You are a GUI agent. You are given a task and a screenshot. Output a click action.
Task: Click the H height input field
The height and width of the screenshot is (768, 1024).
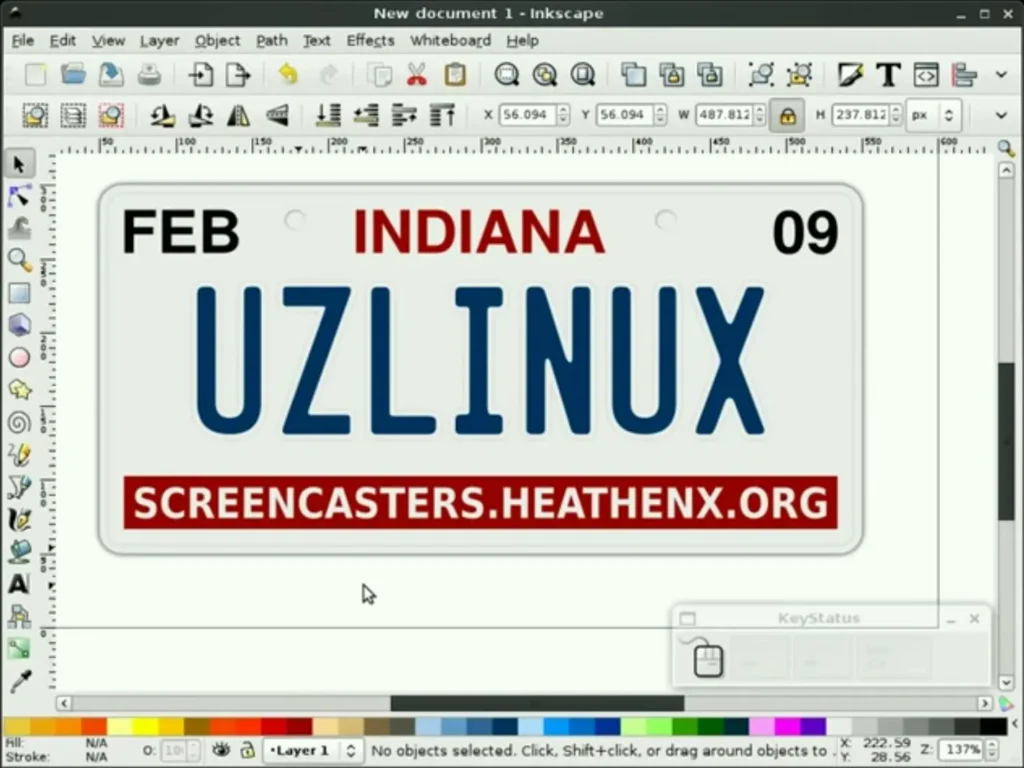[860, 115]
